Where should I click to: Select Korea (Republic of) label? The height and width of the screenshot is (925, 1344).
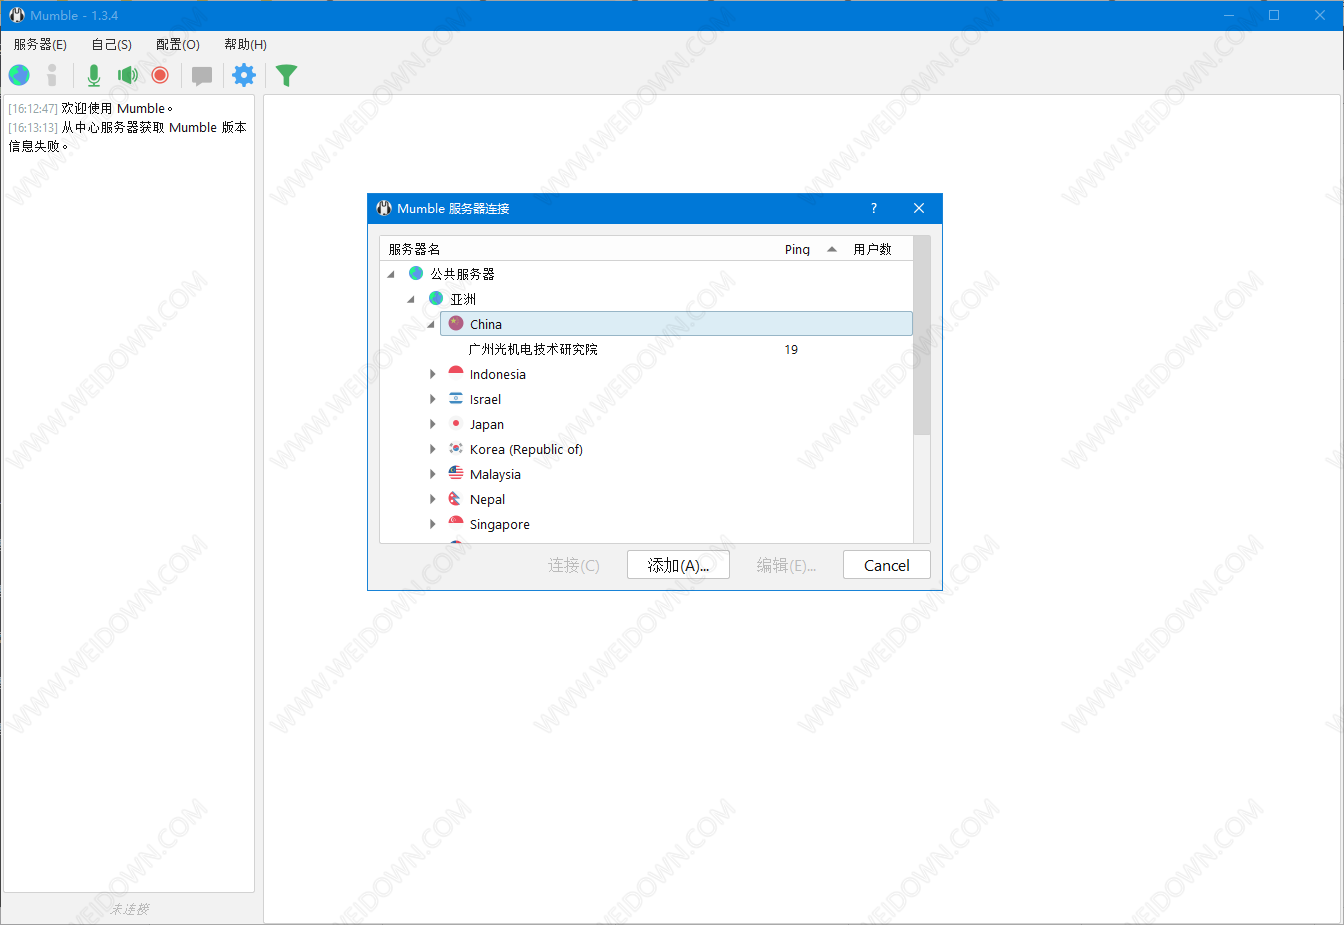[x=526, y=449]
